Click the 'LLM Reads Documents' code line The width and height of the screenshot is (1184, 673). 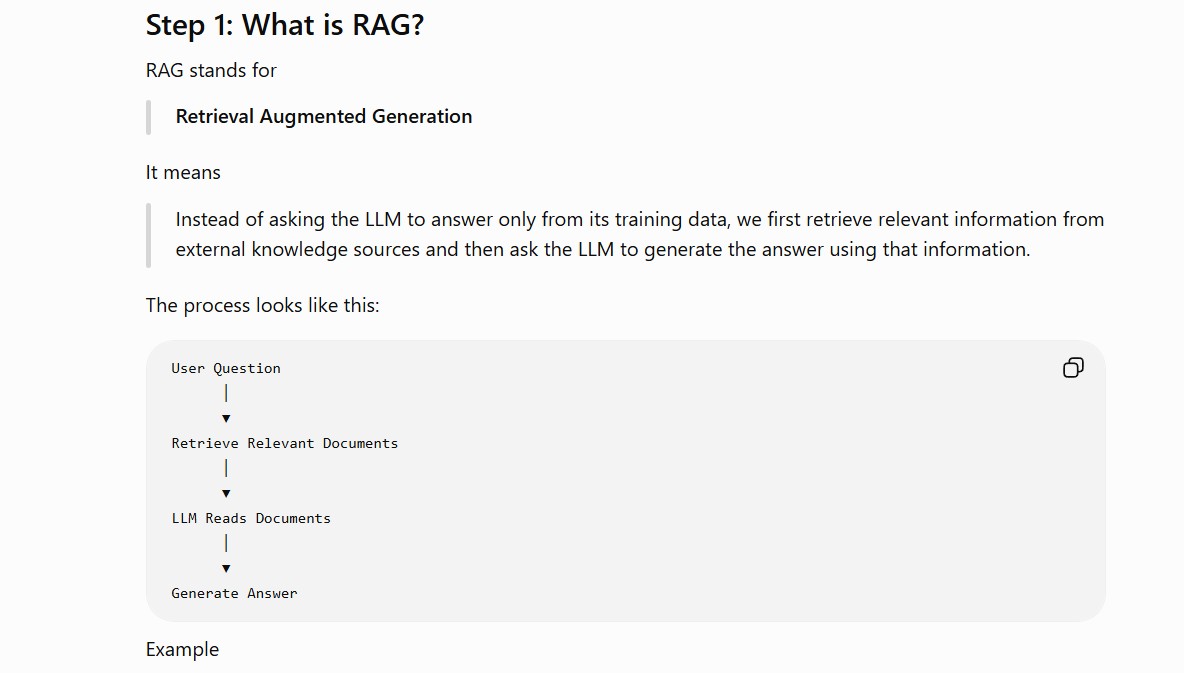[251, 518]
